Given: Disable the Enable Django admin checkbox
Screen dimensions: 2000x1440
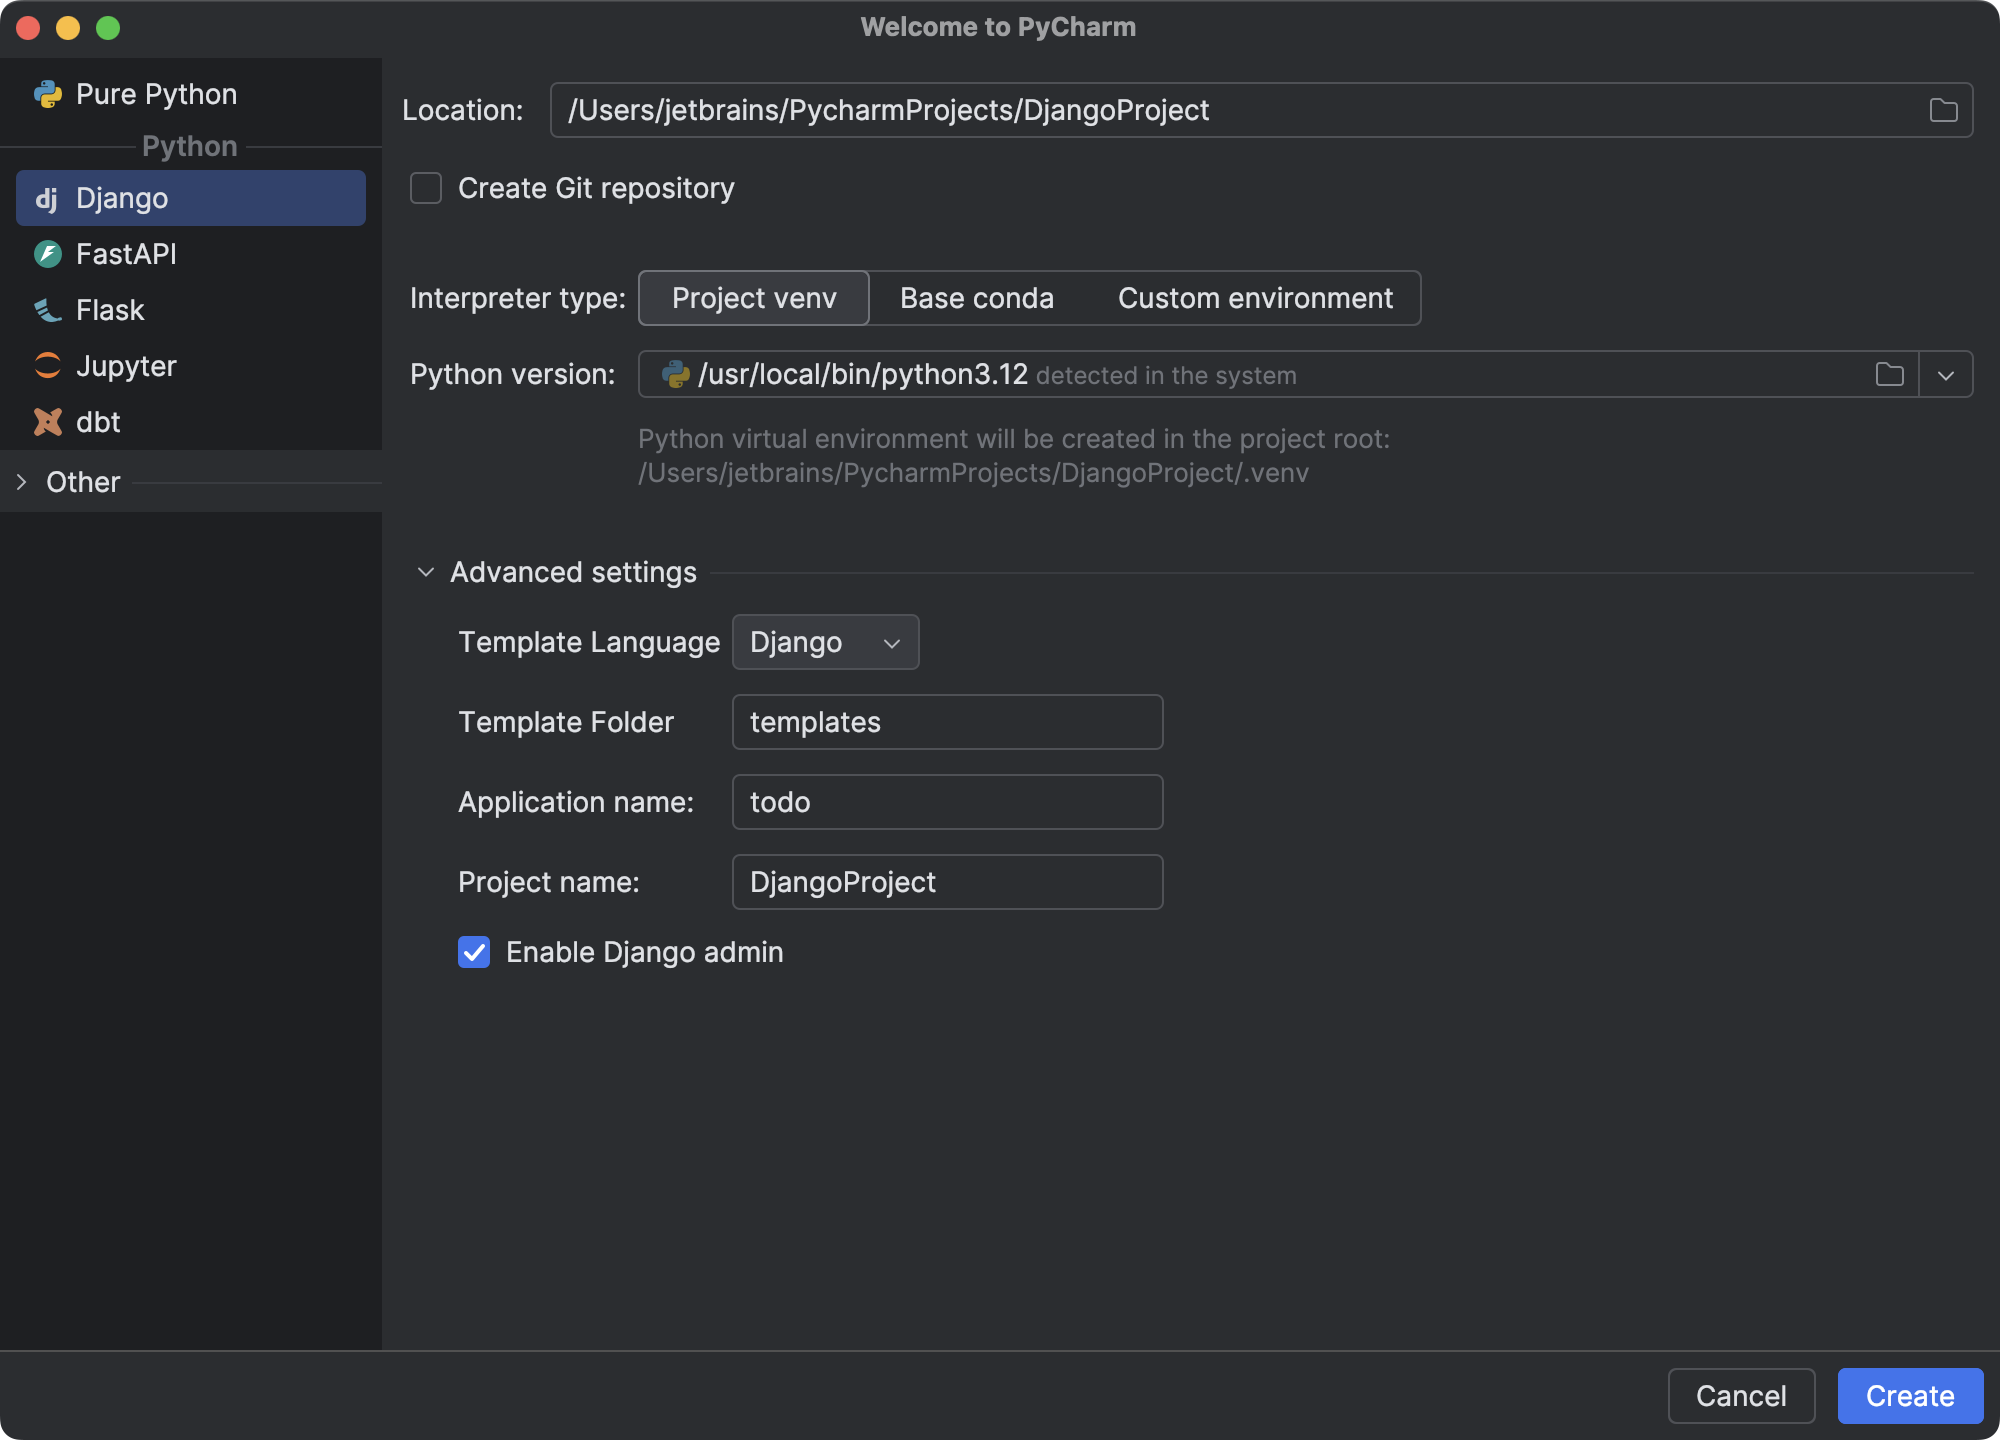Looking at the screenshot, I should (473, 952).
